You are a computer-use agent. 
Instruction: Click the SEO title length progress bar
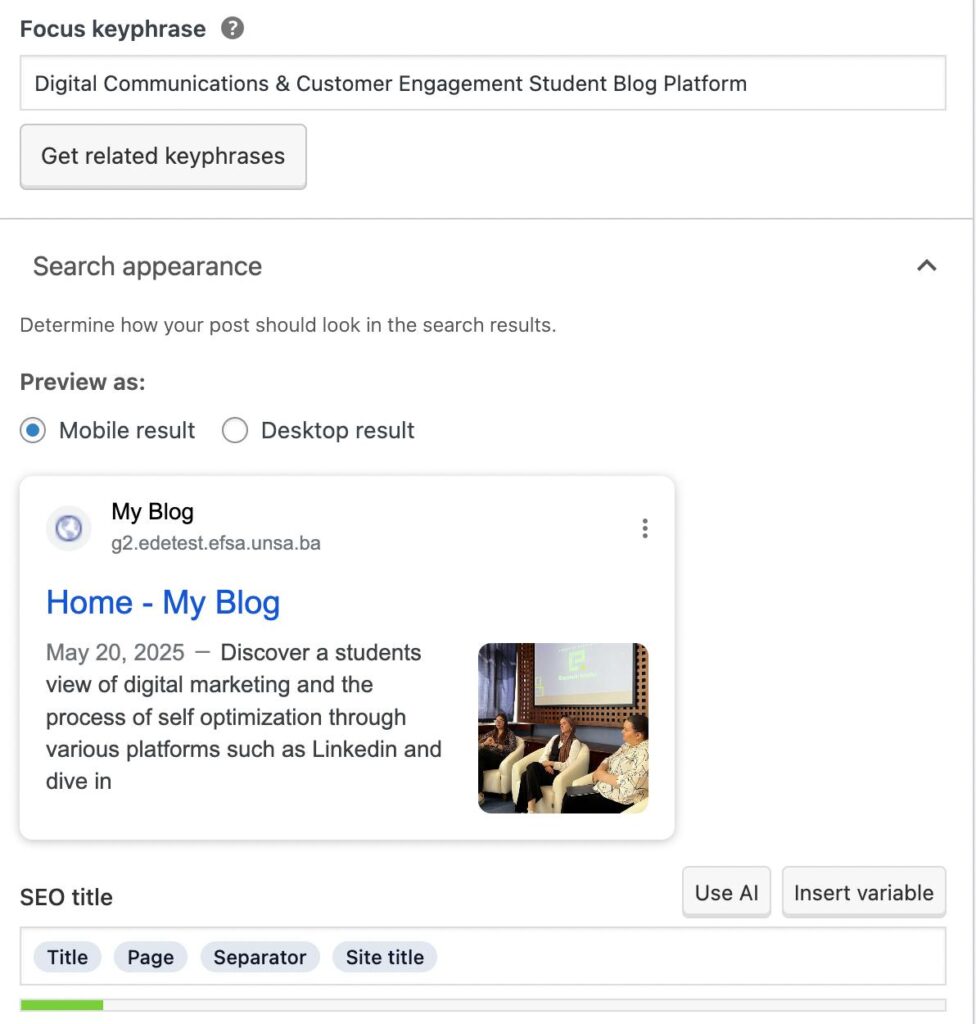483,1005
